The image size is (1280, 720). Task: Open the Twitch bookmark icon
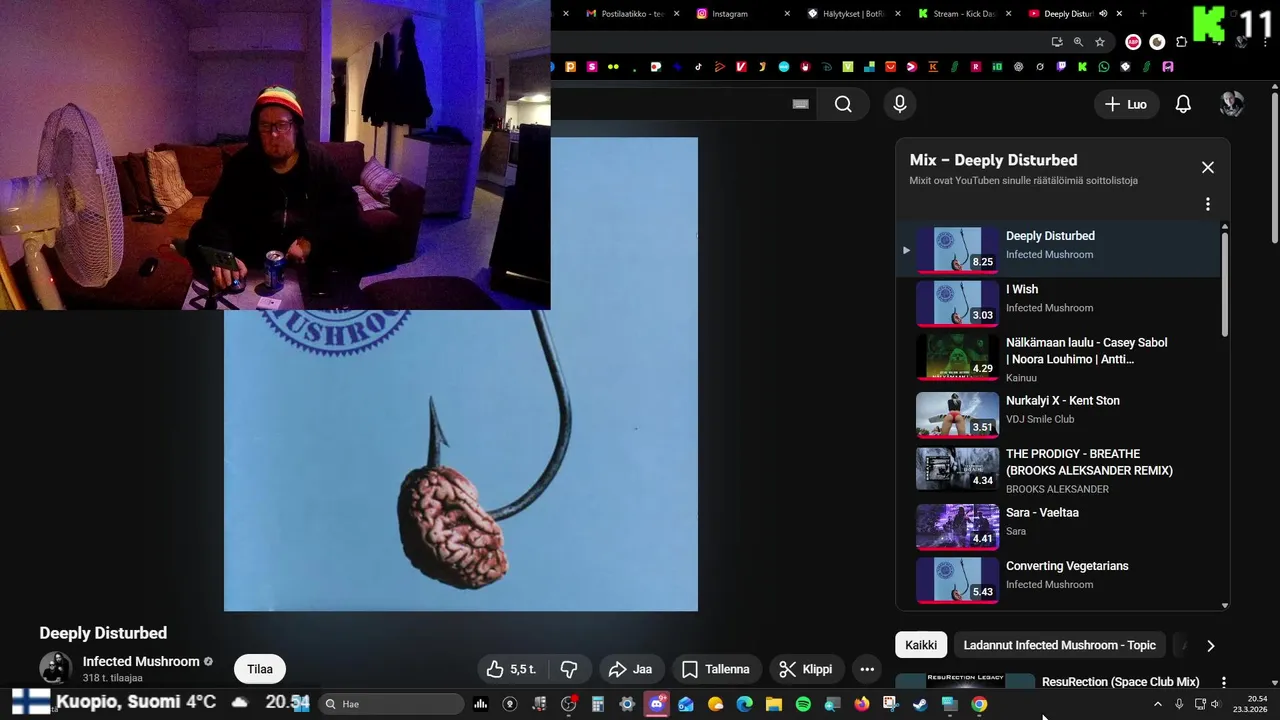pos(1061,67)
